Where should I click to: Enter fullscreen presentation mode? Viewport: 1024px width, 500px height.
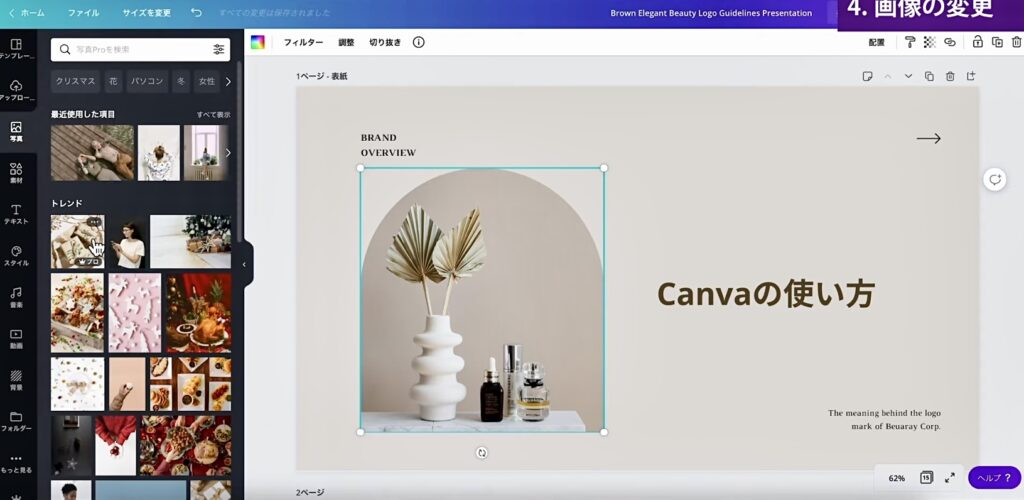pyautogui.click(x=950, y=478)
